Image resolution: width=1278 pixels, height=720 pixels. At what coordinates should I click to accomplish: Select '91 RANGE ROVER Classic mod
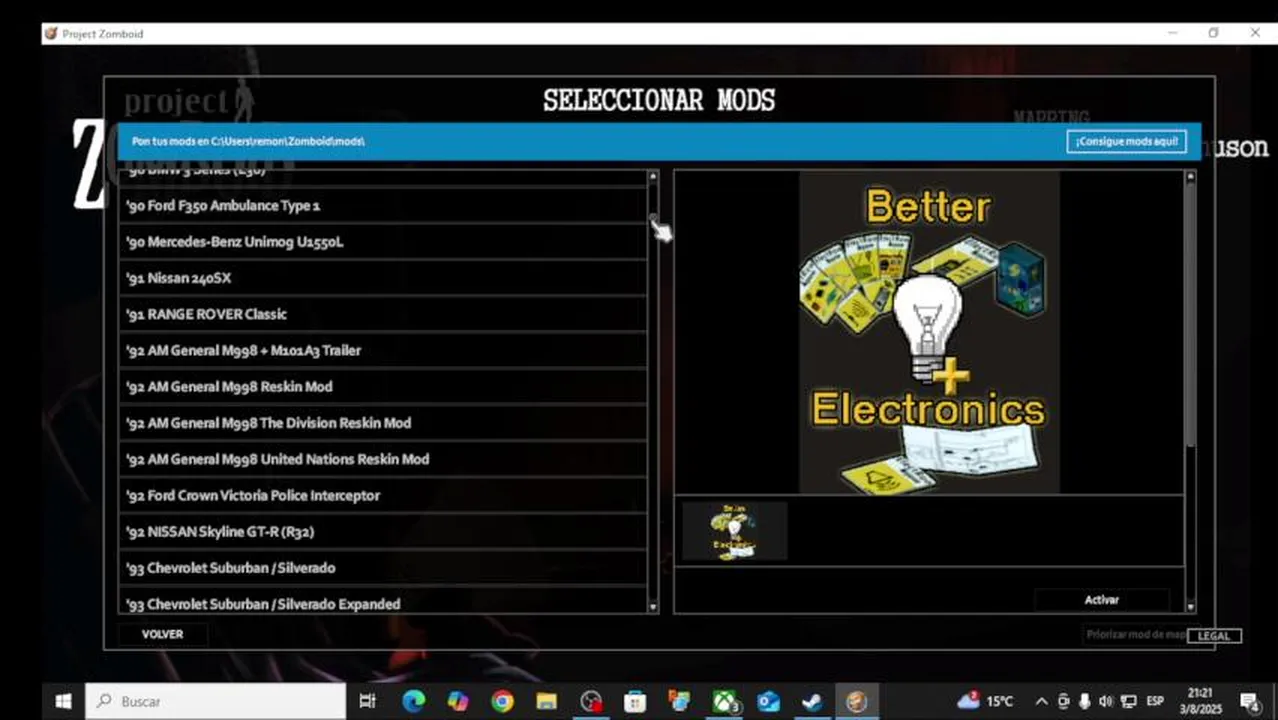[x=383, y=314]
